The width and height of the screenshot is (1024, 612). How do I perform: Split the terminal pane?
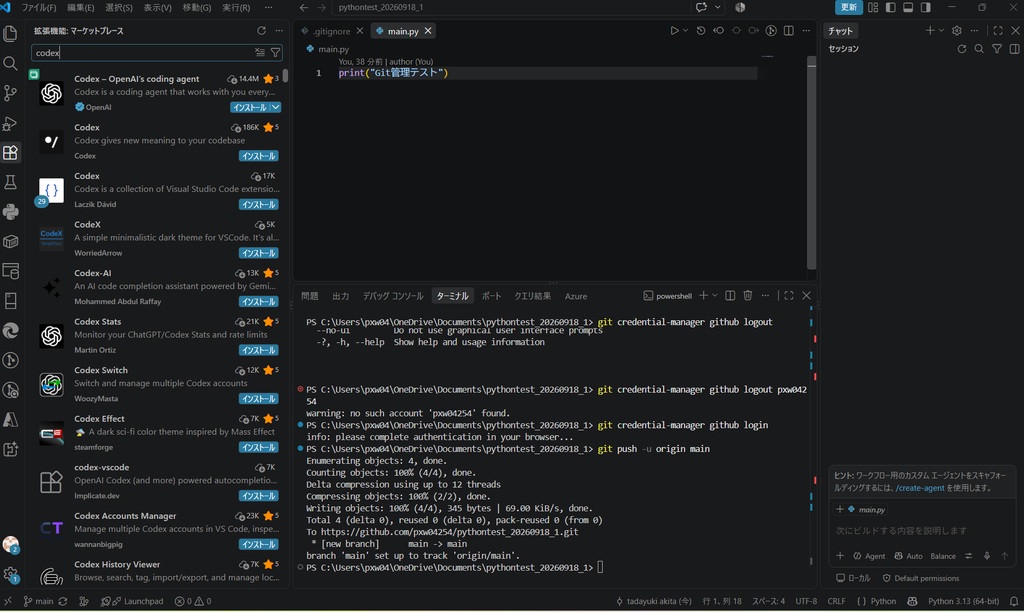click(730, 296)
